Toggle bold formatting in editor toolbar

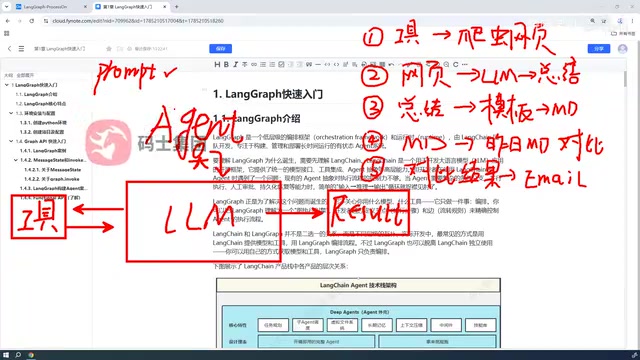pyautogui.click(x=226, y=64)
